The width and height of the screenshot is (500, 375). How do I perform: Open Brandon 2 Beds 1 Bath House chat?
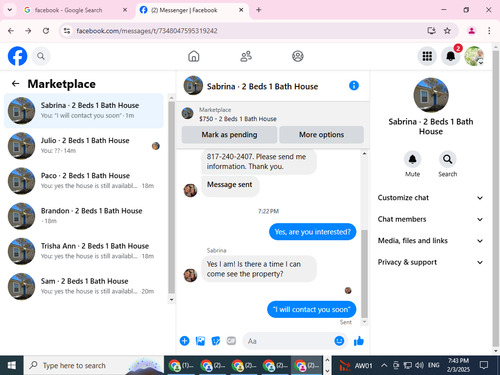click(84, 216)
